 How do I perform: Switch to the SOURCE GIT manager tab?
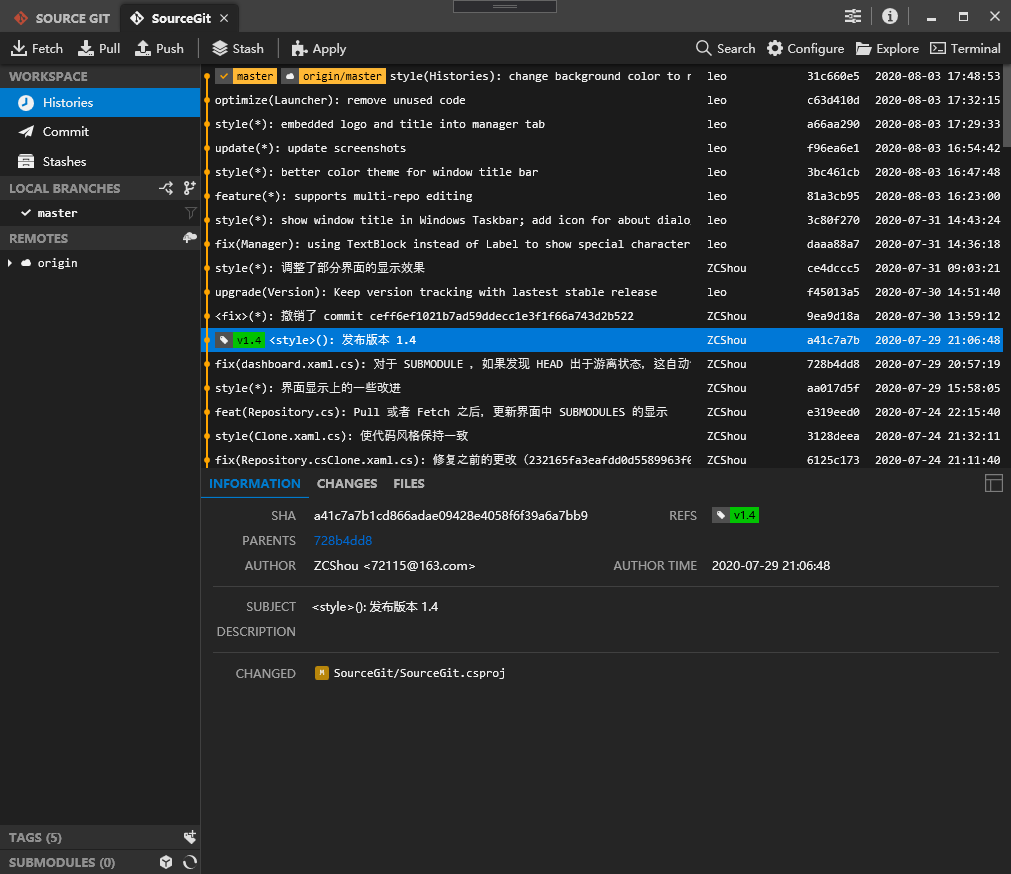pos(61,18)
